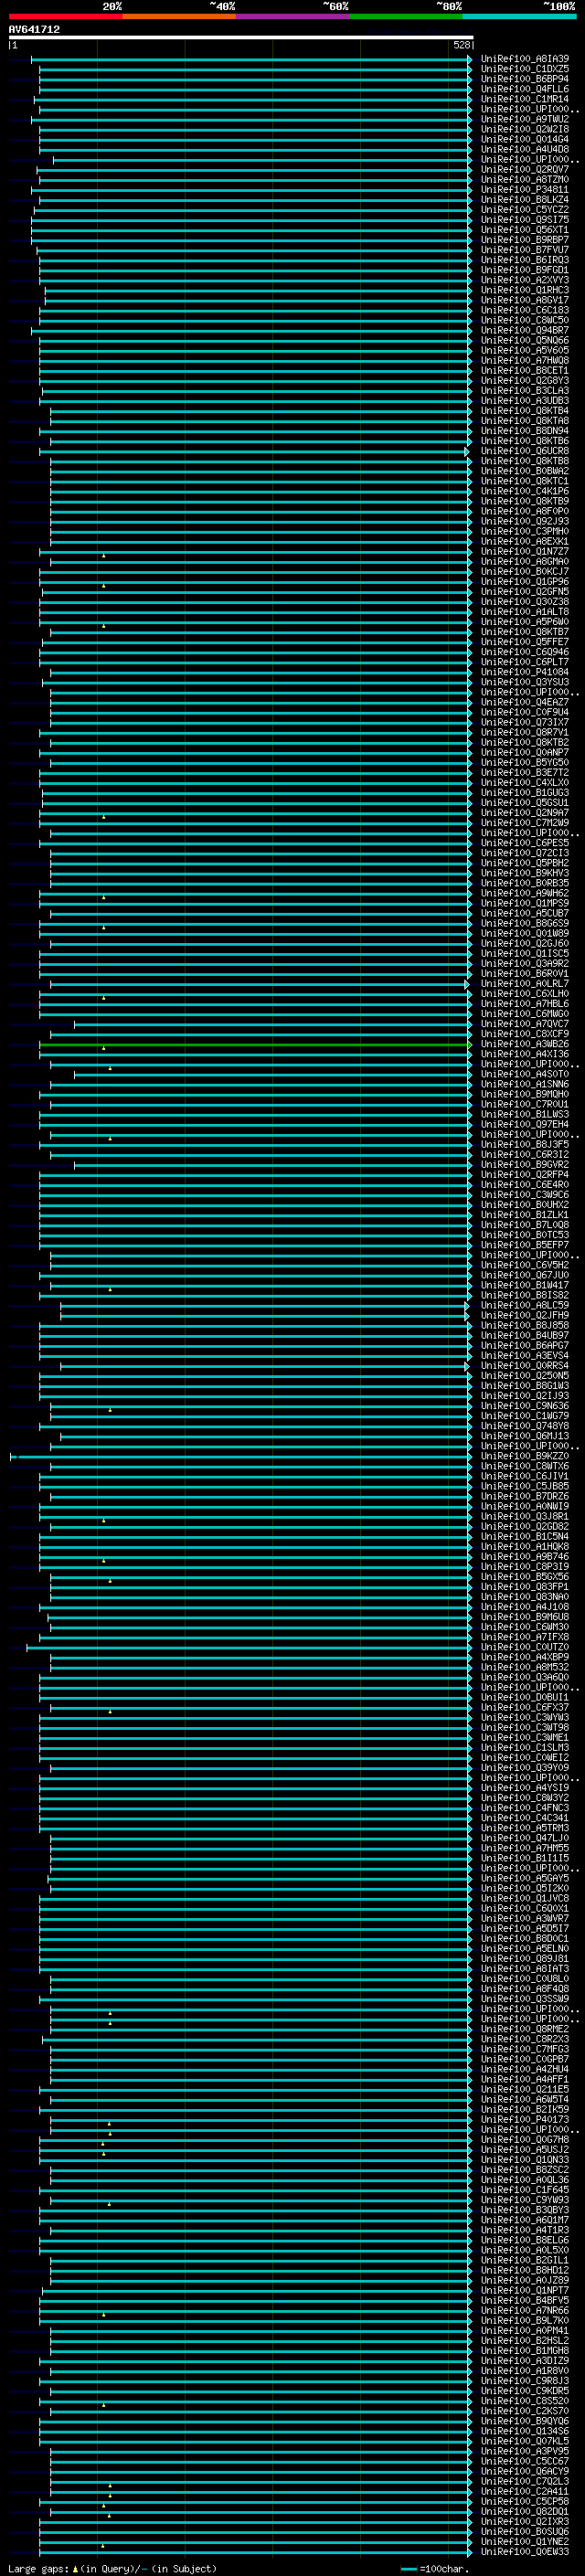Viewport: 585px width, 2576px height.
Task: Click the gap marker on the UniRef100_Q1N7Z7 row
Action: (x=103, y=555)
